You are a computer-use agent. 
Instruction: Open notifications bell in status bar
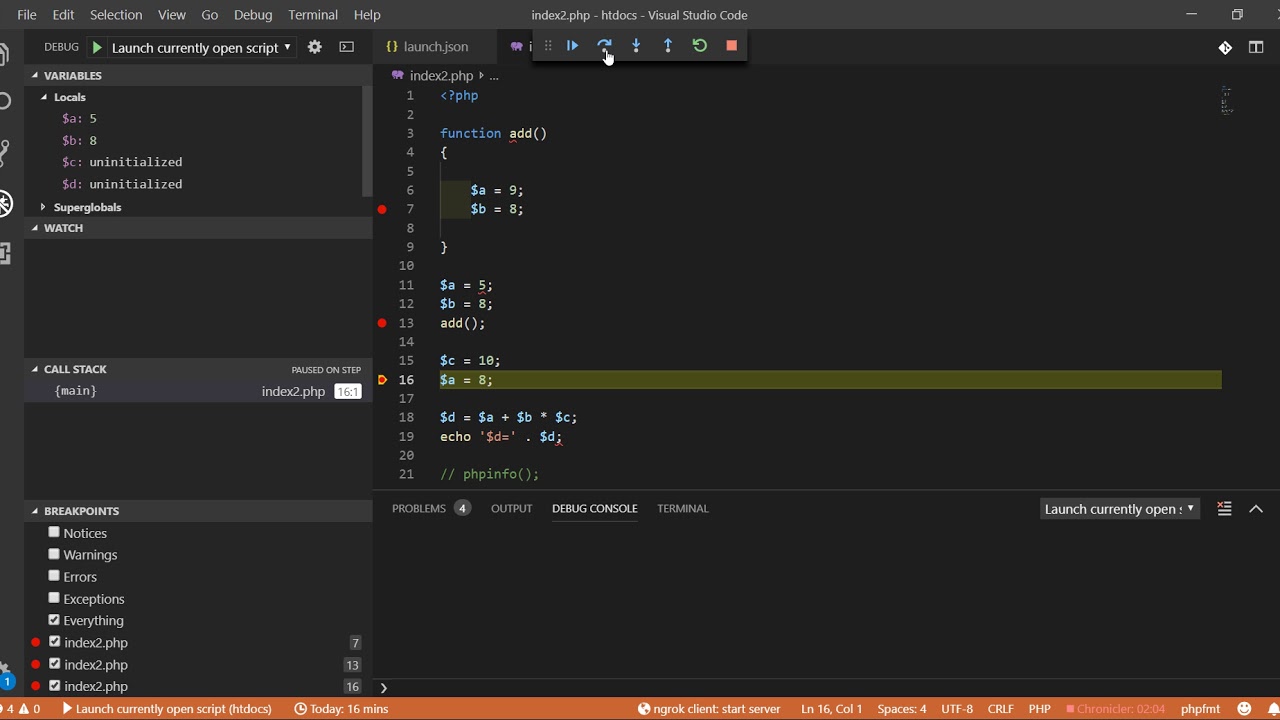(1273, 709)
